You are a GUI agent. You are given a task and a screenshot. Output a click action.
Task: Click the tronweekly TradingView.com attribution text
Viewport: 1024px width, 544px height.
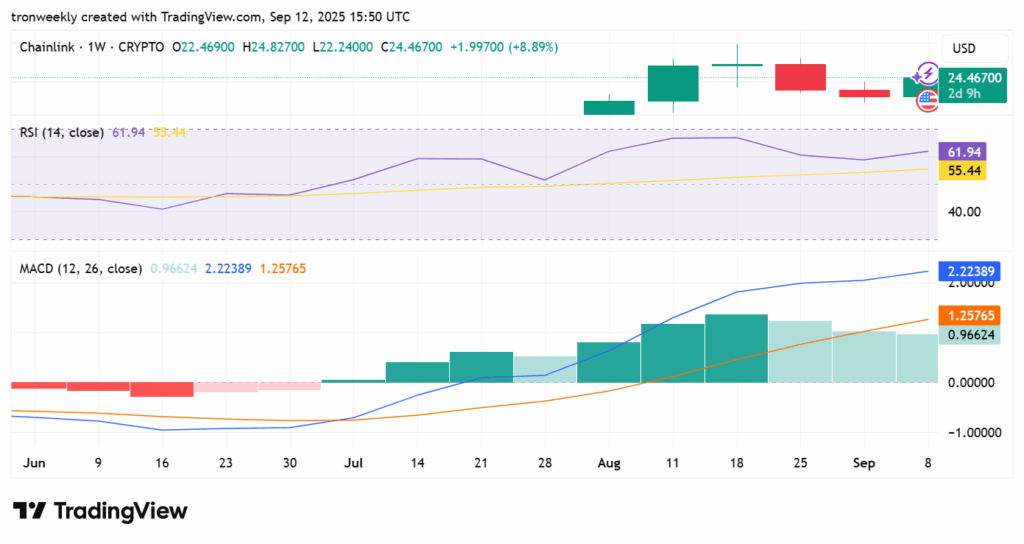[x=210, y=16]
